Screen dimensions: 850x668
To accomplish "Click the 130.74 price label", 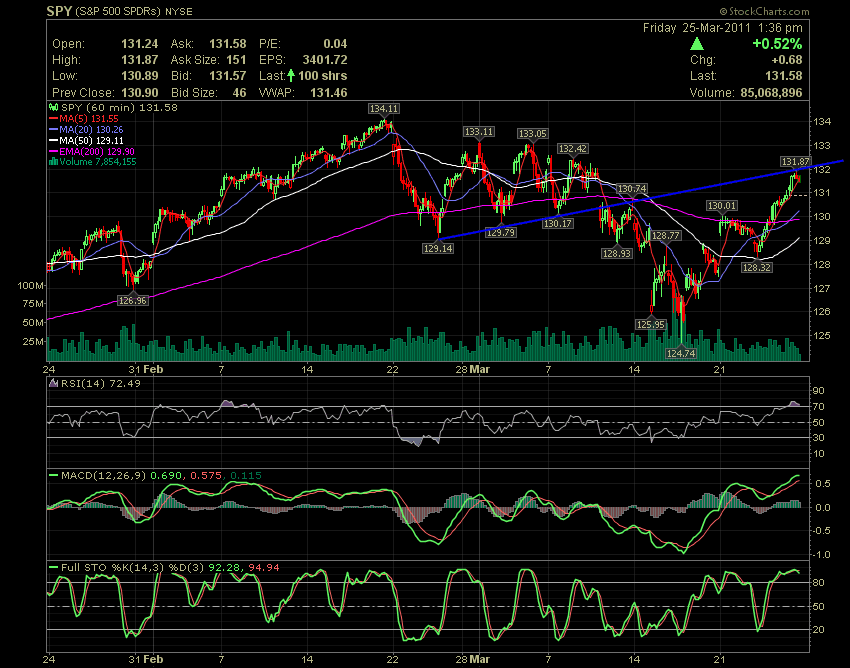I will 632,189.
